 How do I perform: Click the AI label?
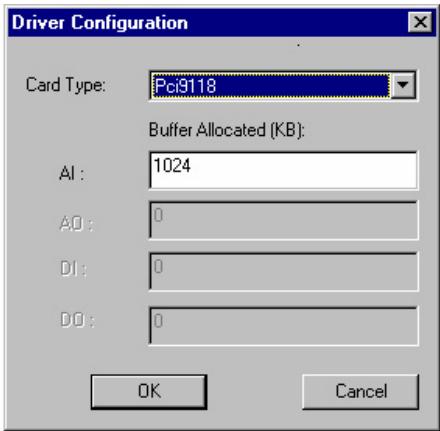pyautogui.click(x=71, y=173)
